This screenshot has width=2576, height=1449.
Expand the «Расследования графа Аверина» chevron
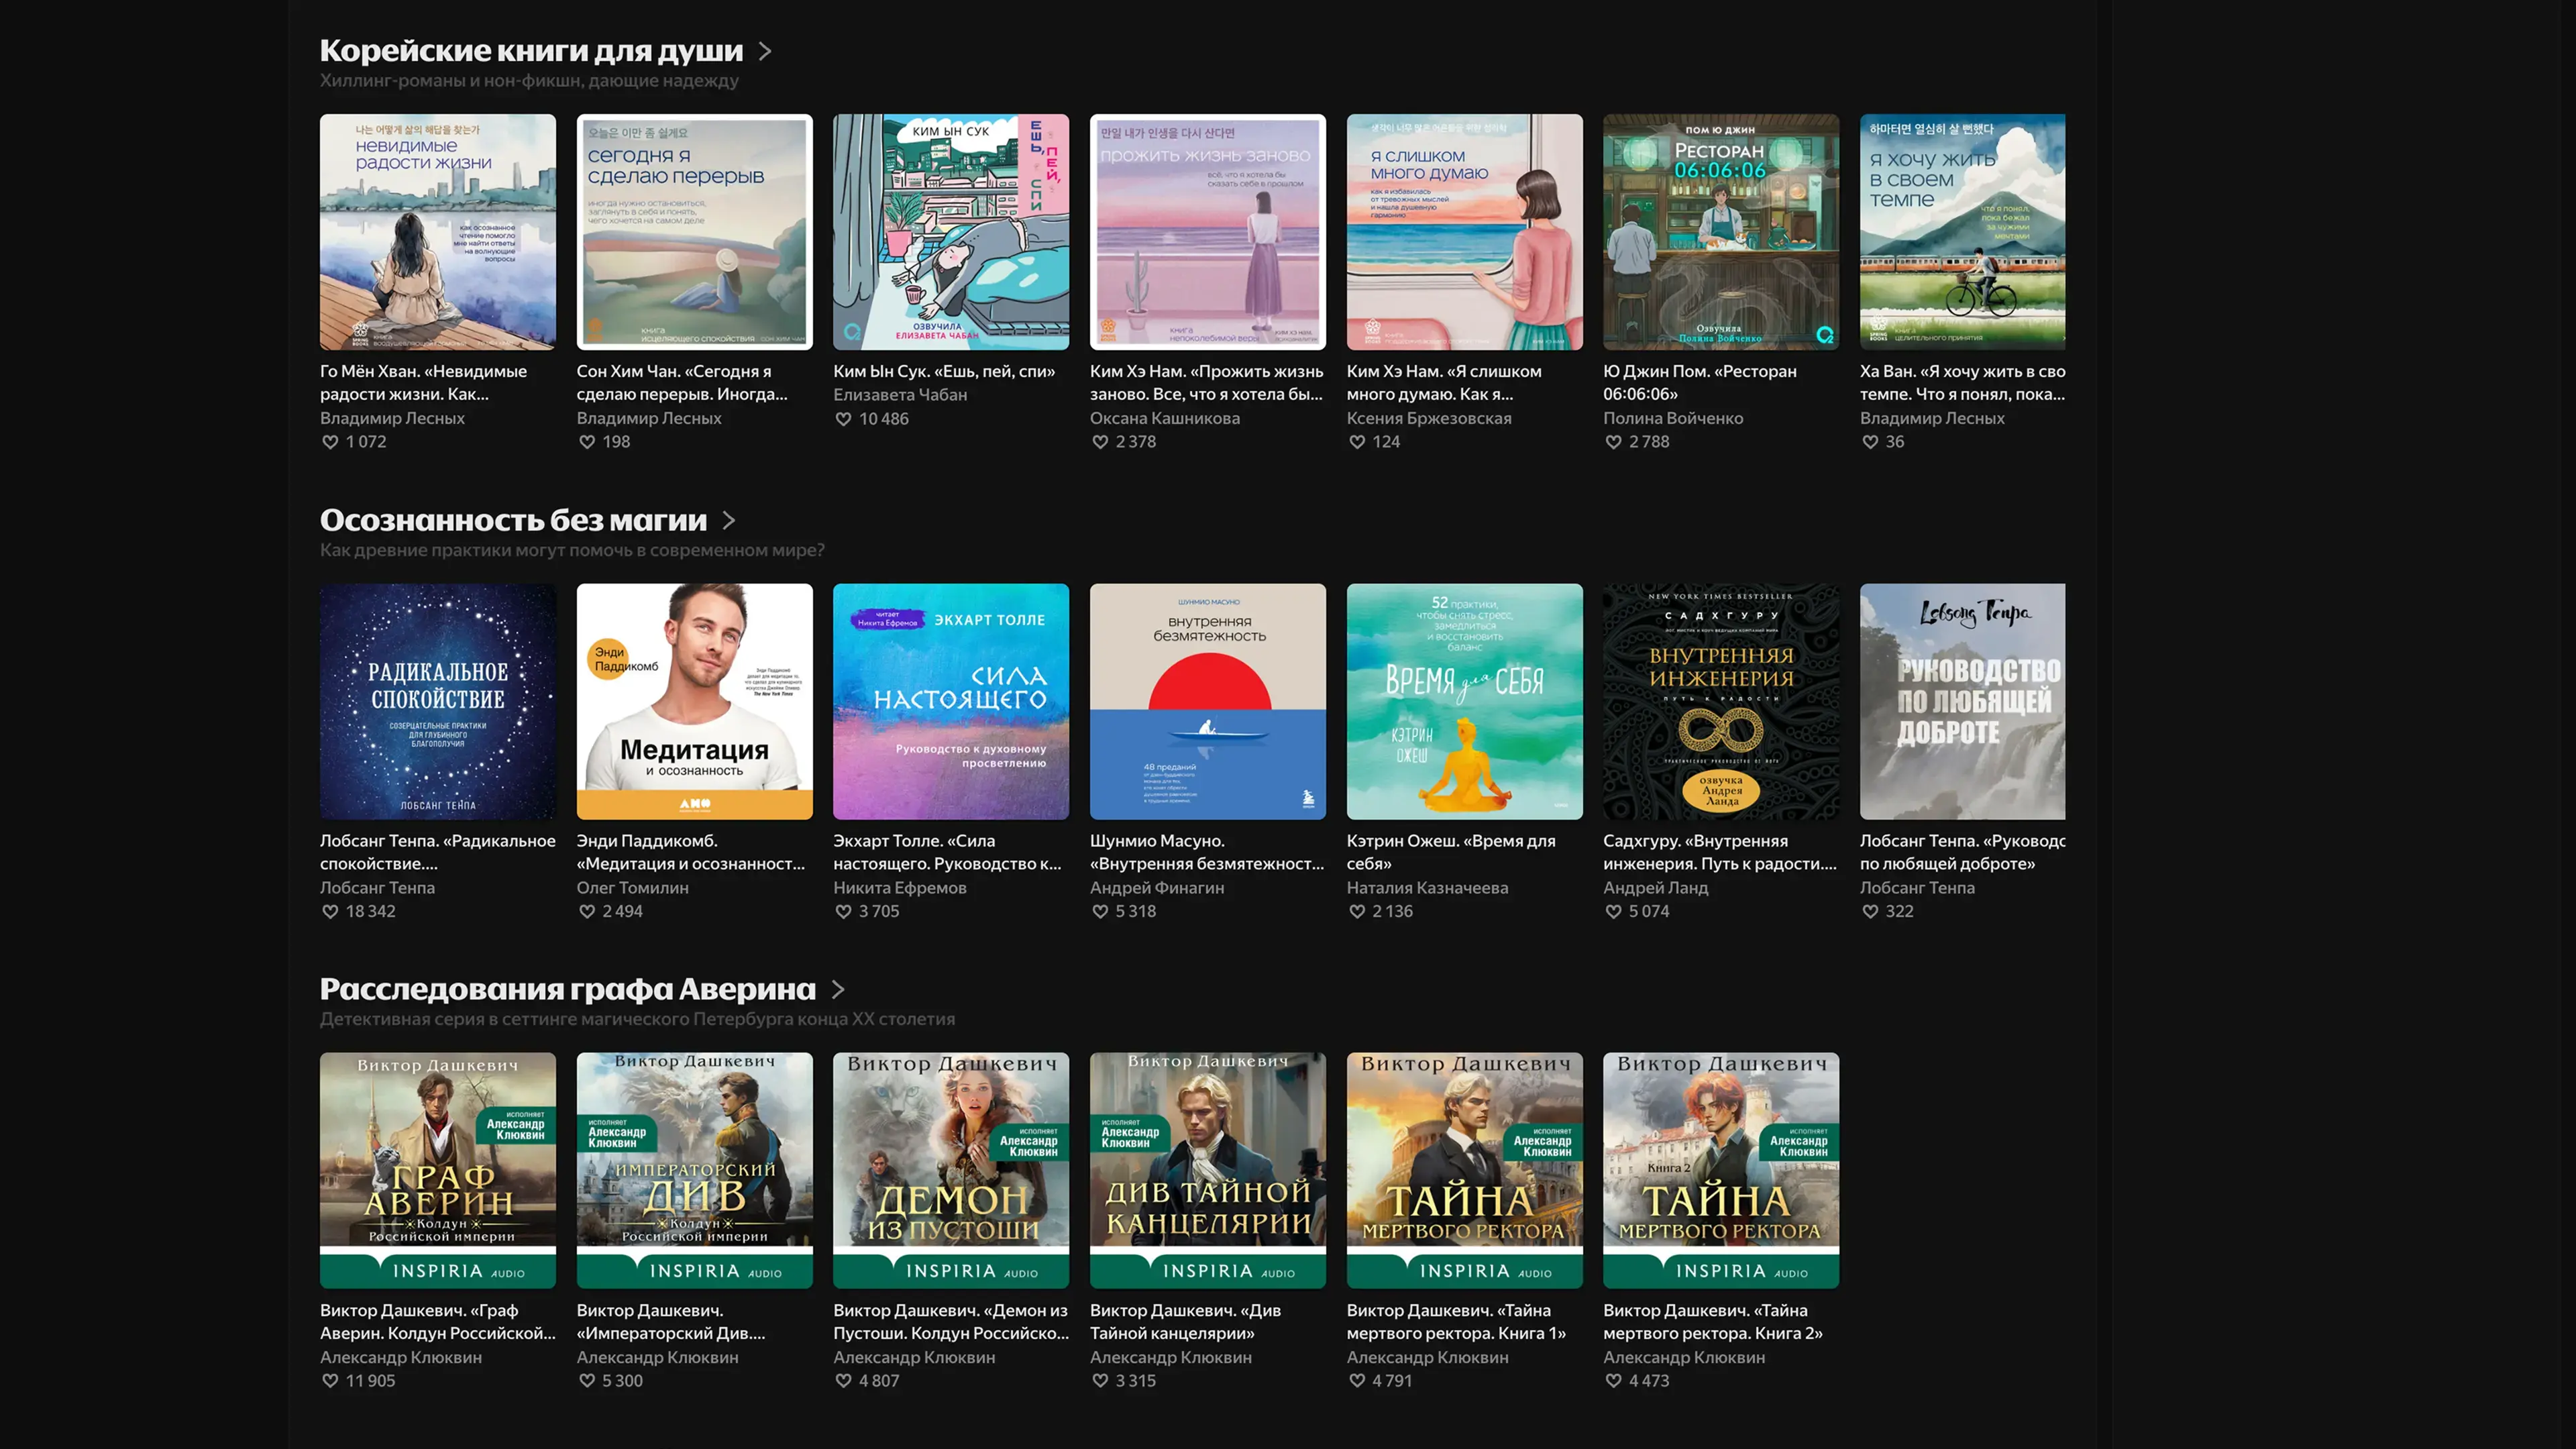tap(838, 989)
